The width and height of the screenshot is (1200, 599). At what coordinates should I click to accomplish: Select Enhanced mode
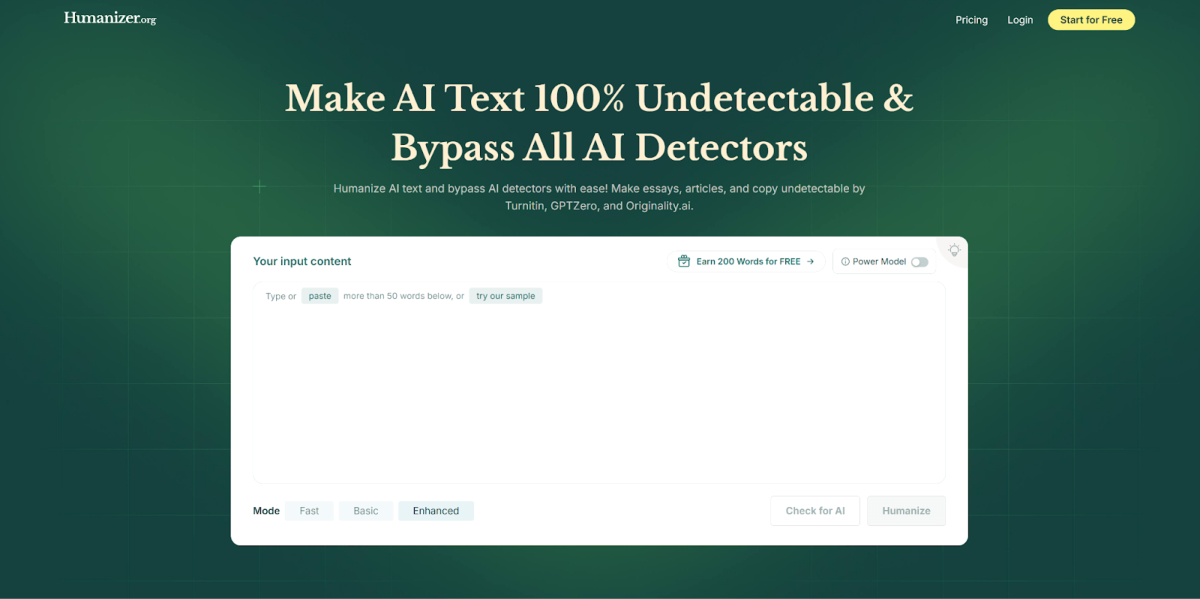(436, 511)
